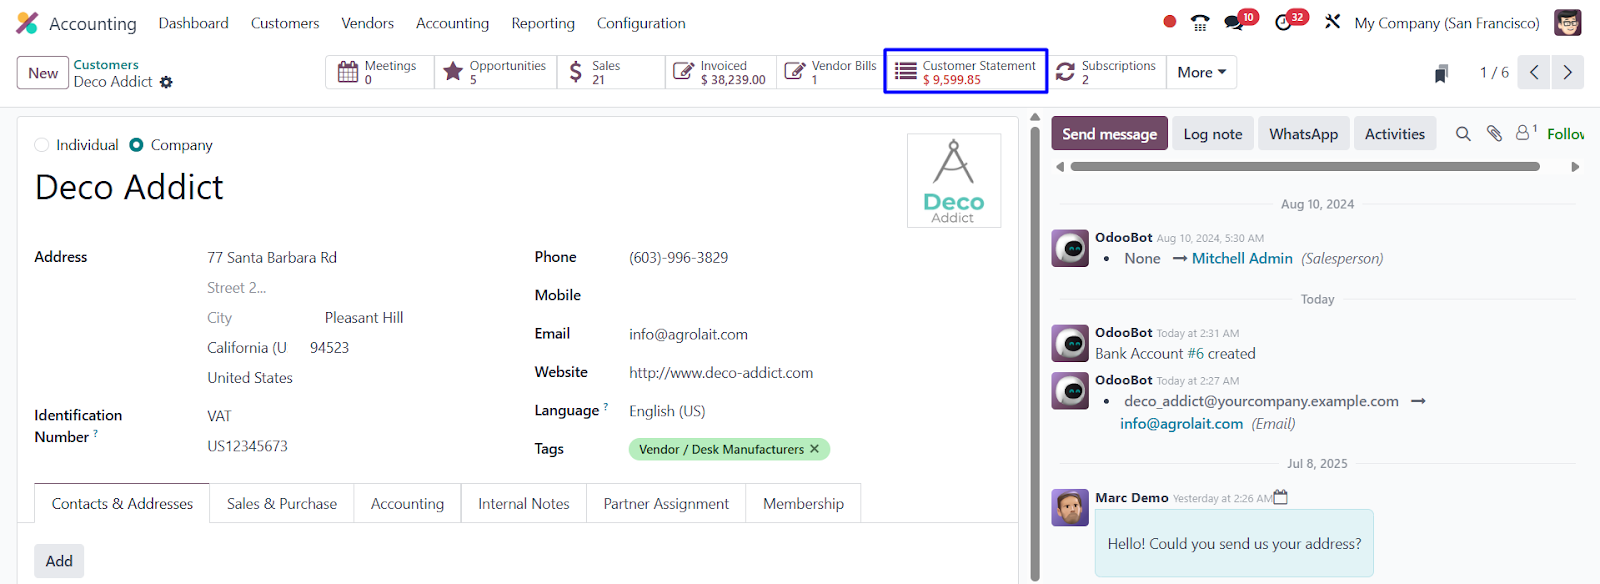
Task: Open the Dashboard menu
Action: (193, 23)
